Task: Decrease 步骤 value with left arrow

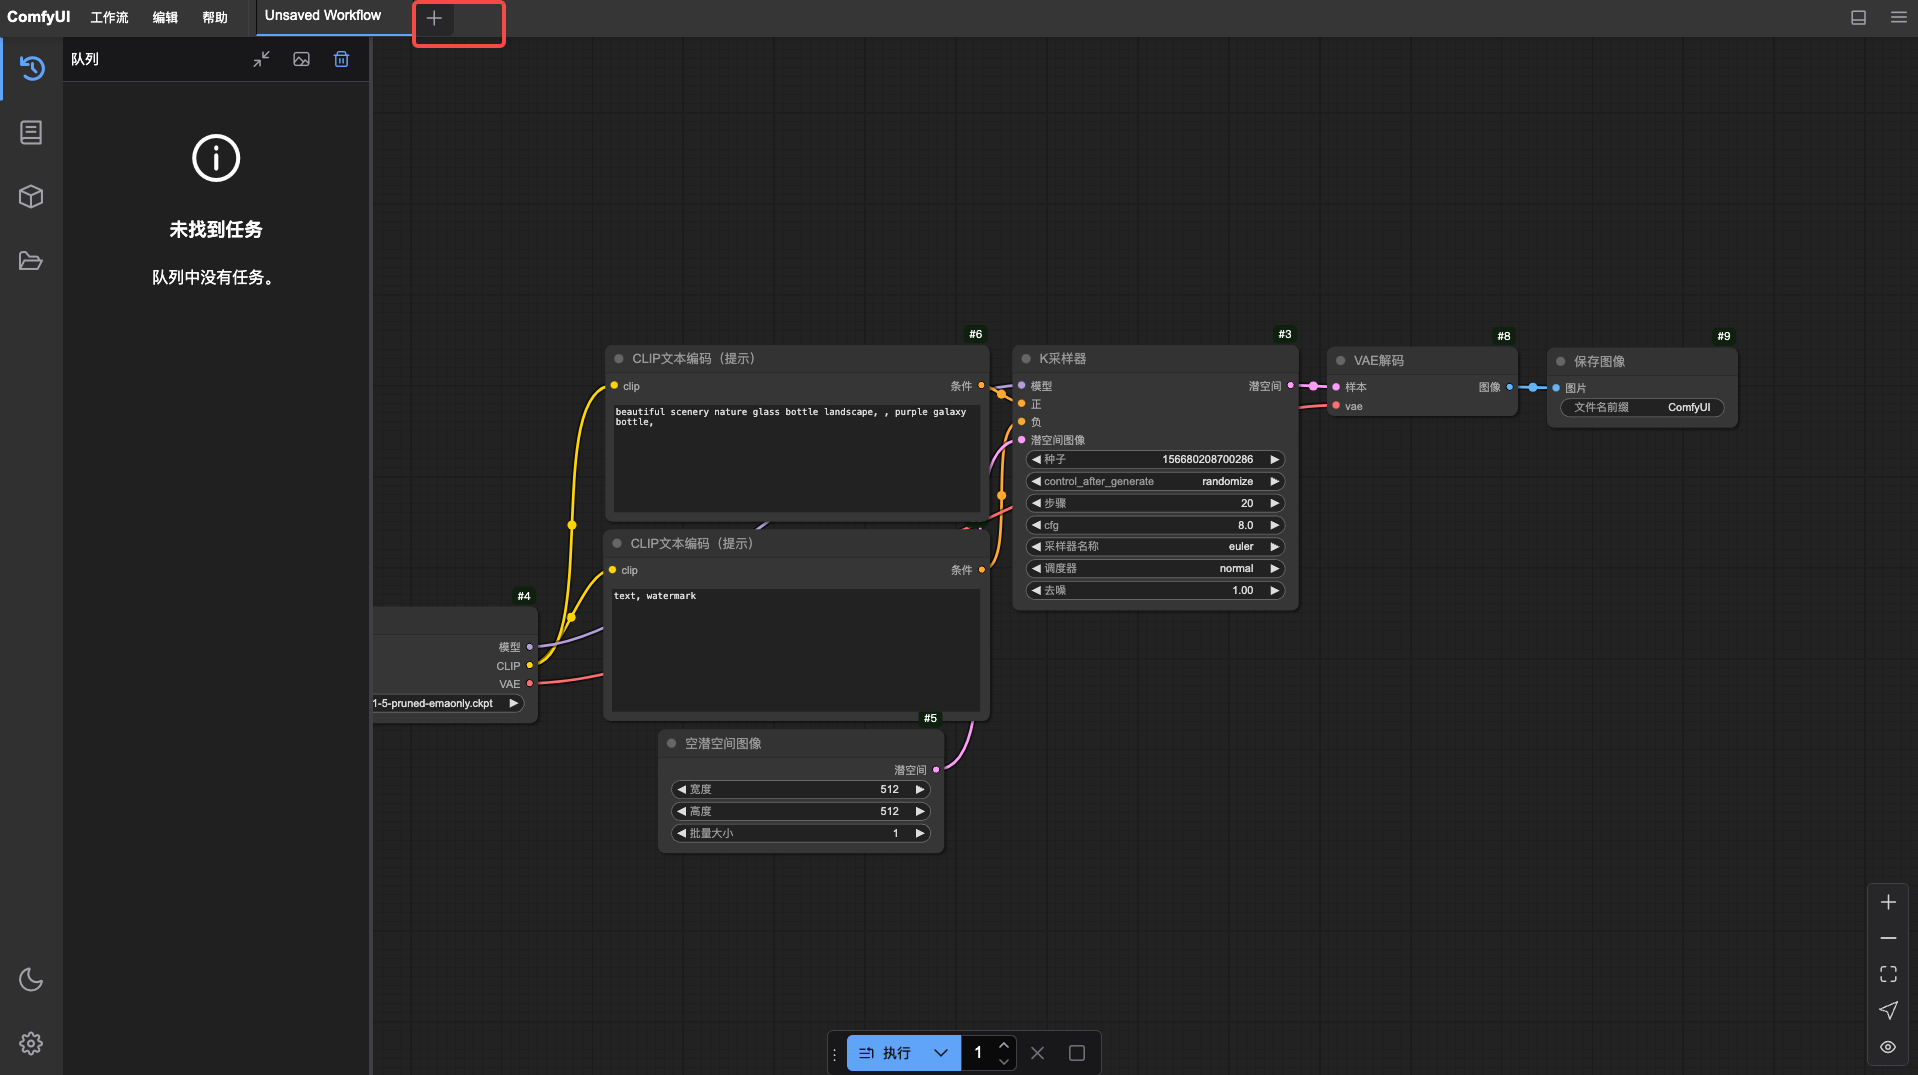Action: [1036, 504]
